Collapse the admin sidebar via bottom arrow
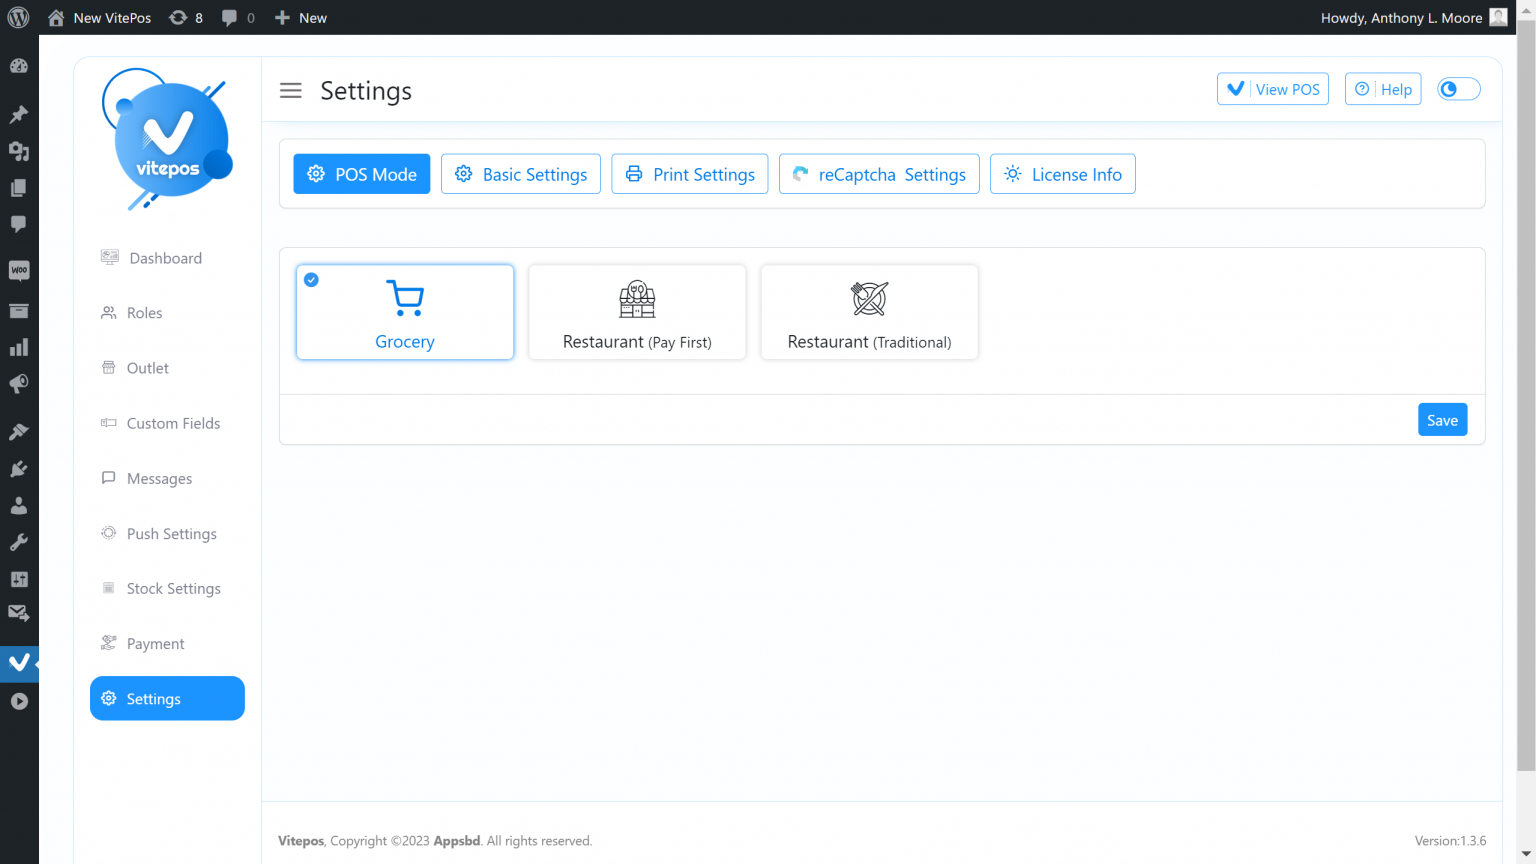 (19, 701)
